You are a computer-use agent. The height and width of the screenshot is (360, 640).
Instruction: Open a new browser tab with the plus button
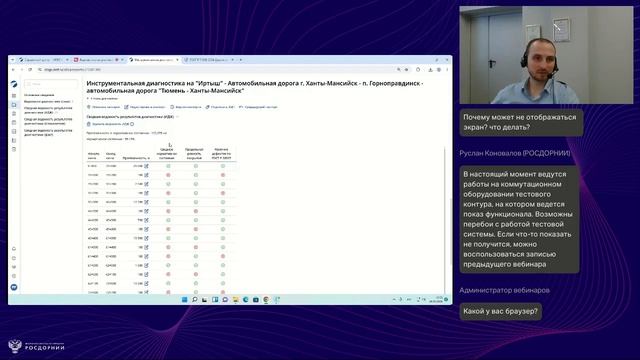(241, 60)
